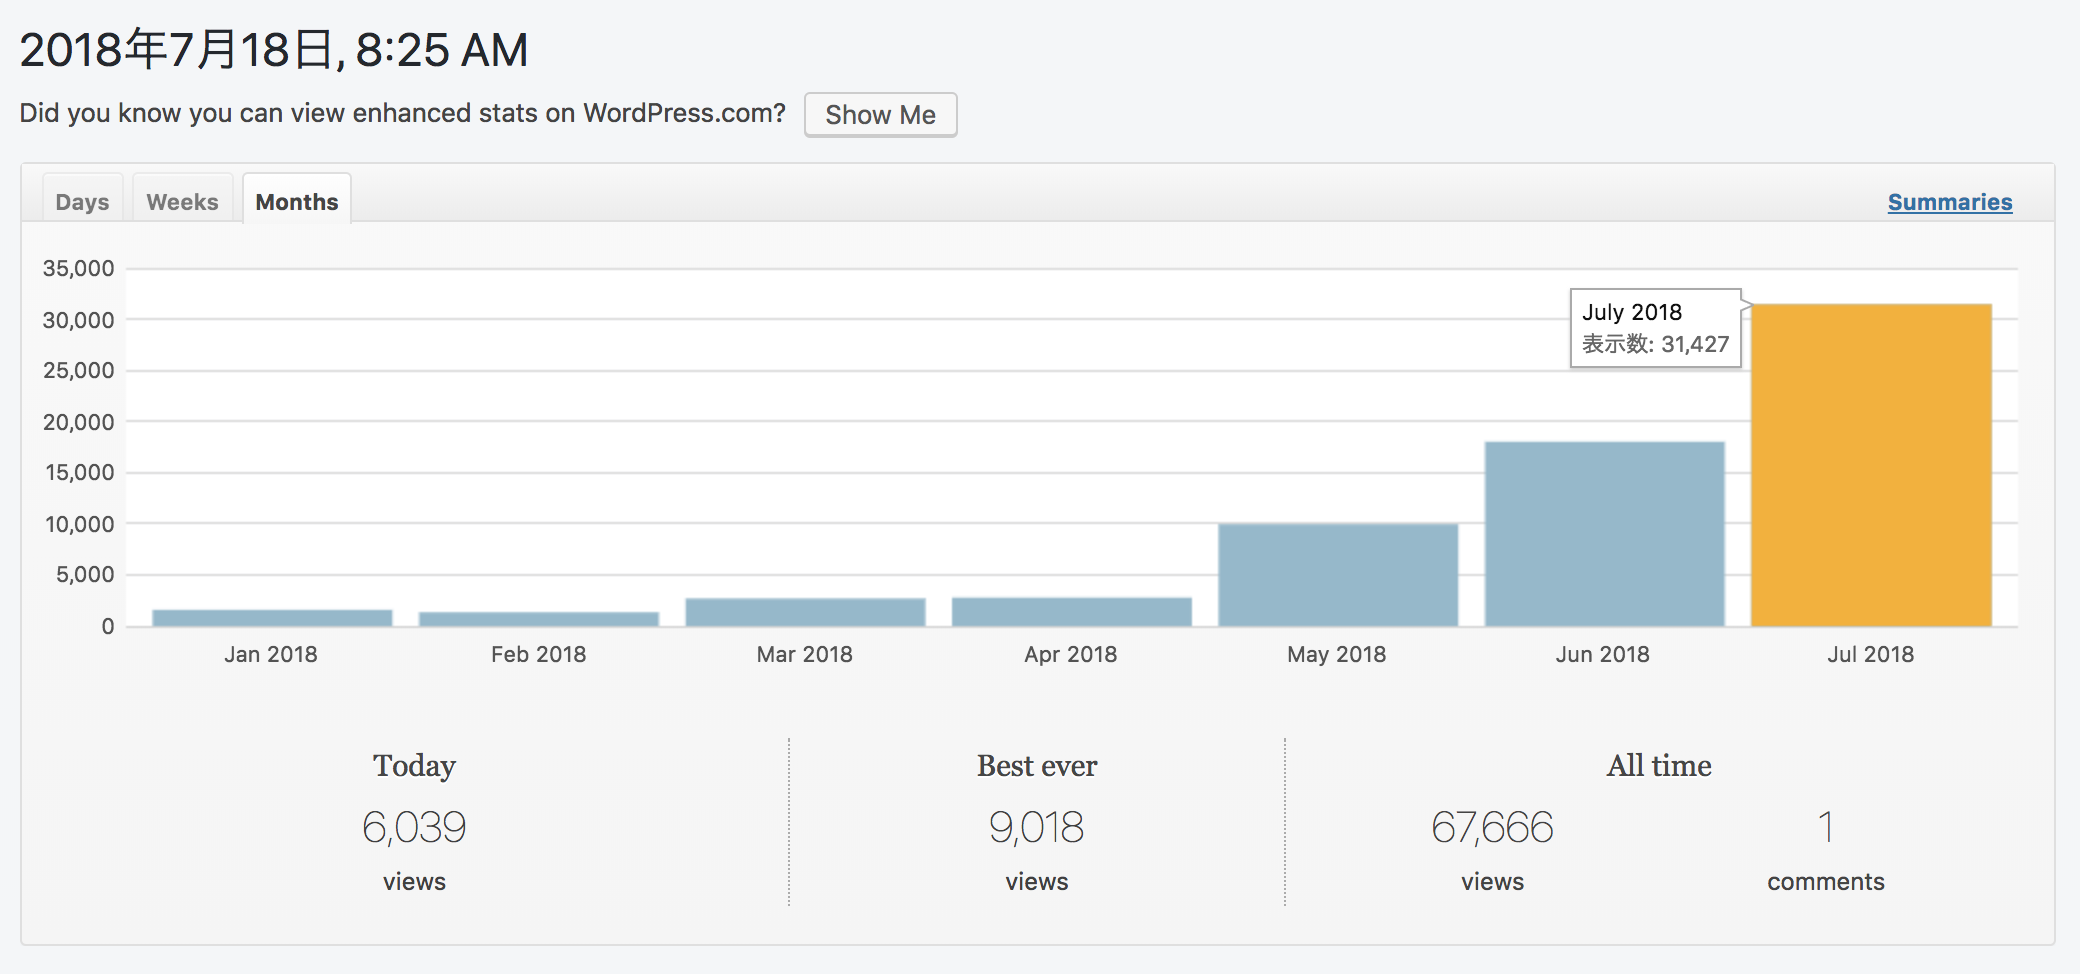Click the Jan 2018 axis label

point(271,654)
